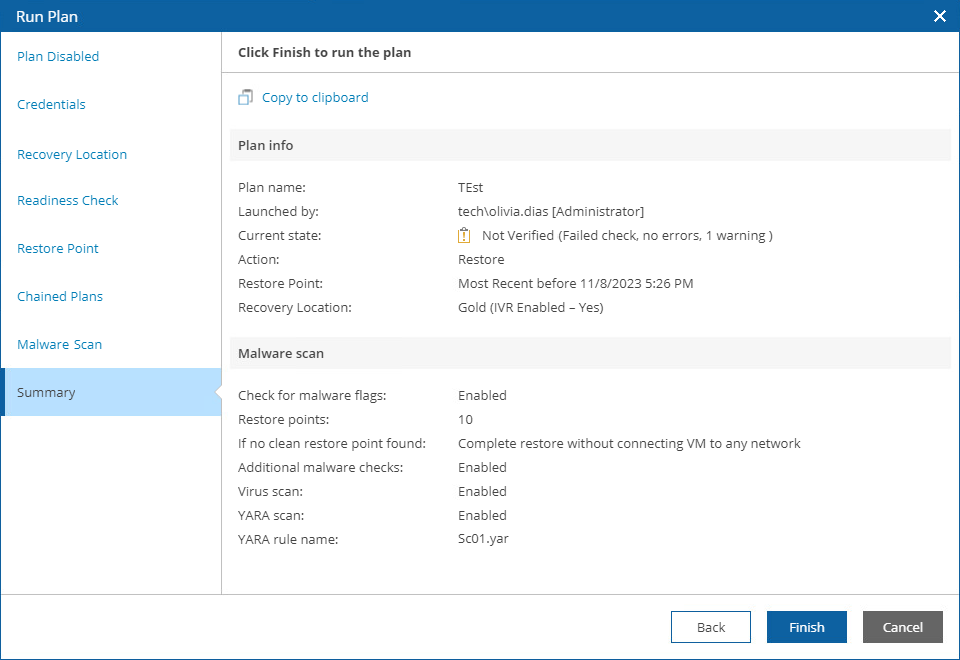The image size is (960, 660).
Task: Close the Run Plan dialog window
Action: (939, 16)
